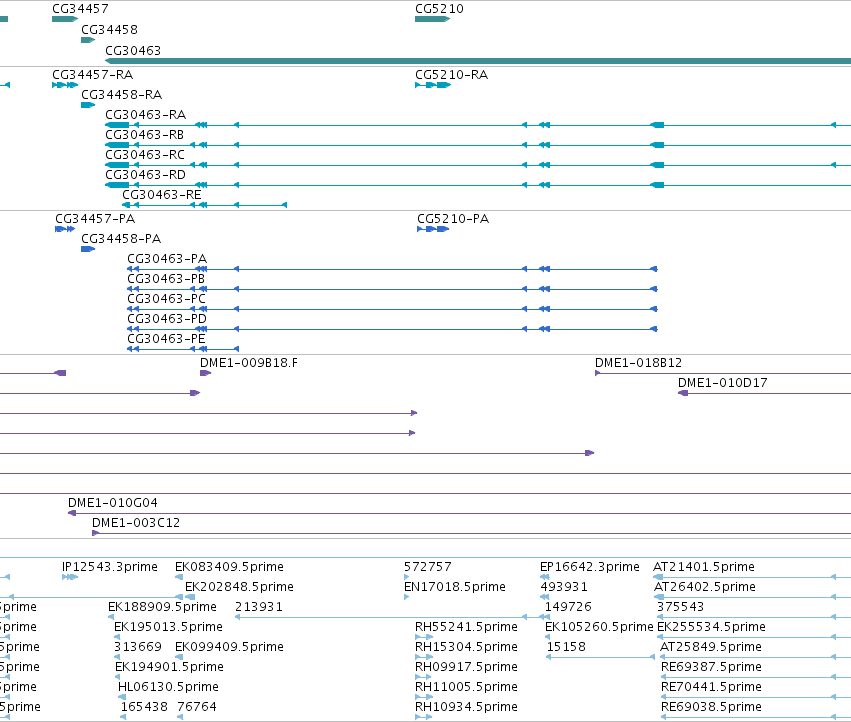Click the EK083409.5prime EST label
This screenshot has height=722, width=851.
pos(229,567)
